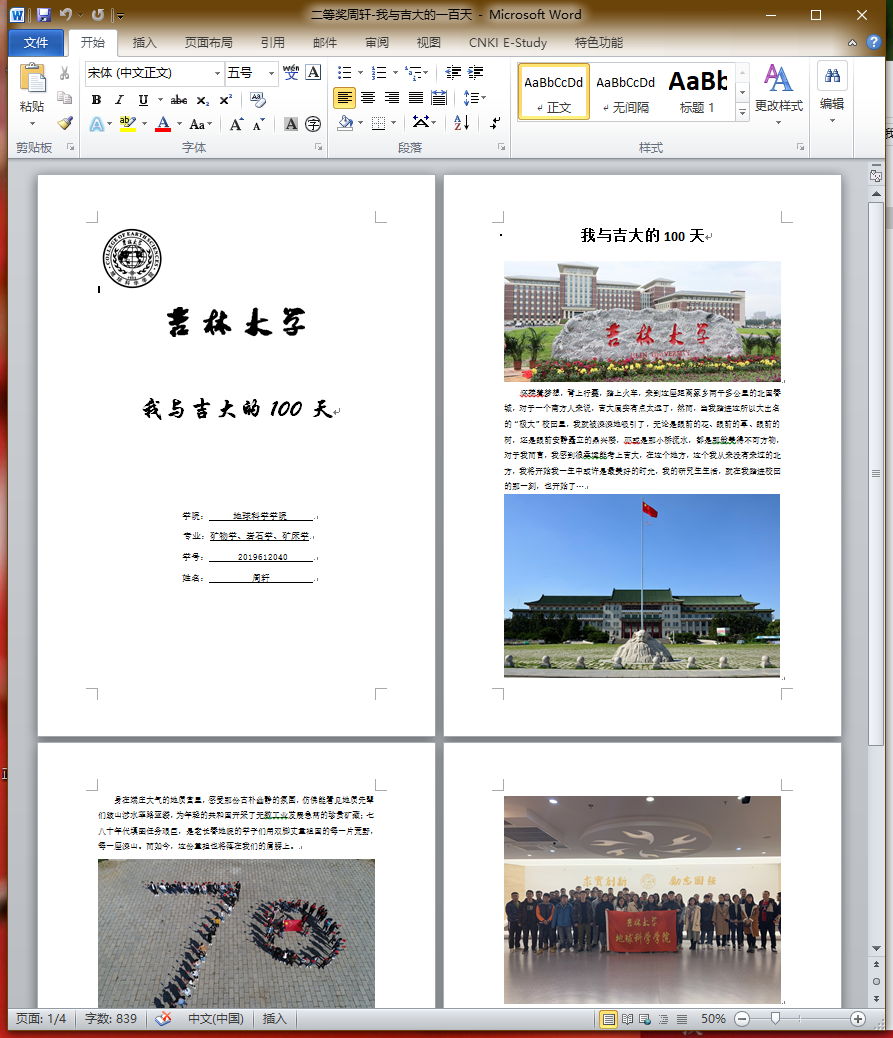Click the 编辑 button
The image size is (893, 1038).
coord(832,93)
